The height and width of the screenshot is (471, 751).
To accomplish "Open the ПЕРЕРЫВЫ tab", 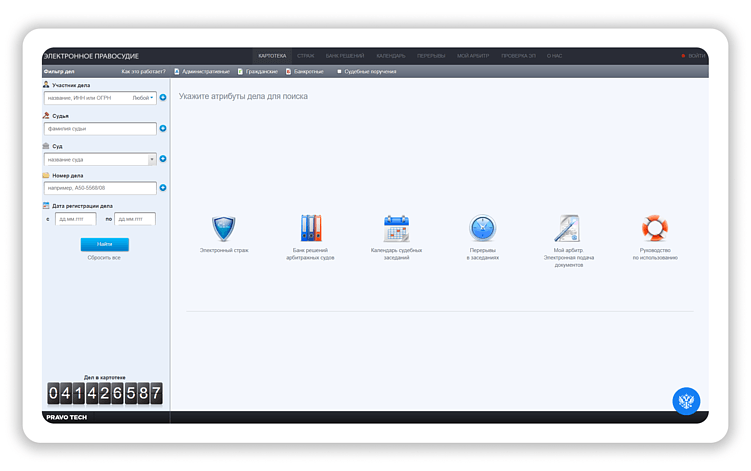I will (x=431, y=56).
